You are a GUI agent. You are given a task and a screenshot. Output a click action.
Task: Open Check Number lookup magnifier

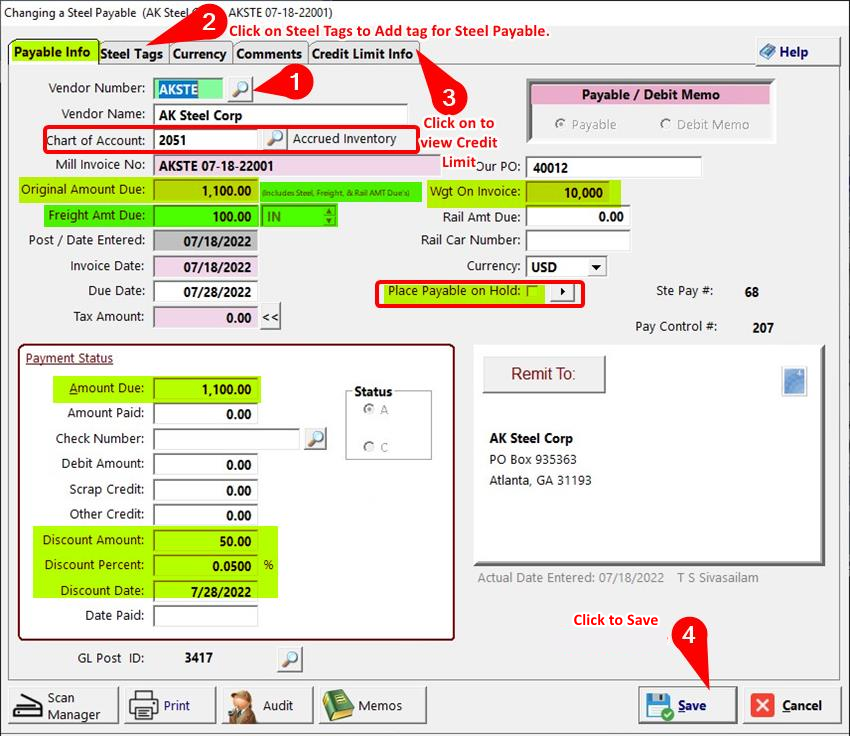click(x=315, y=438)
